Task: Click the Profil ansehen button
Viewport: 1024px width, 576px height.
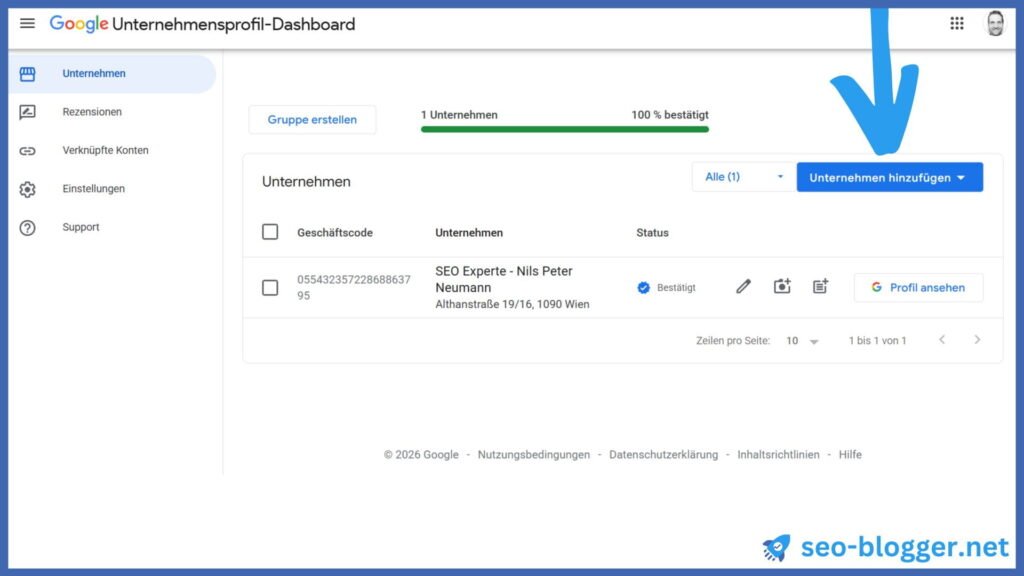Action: pos(918,287)
